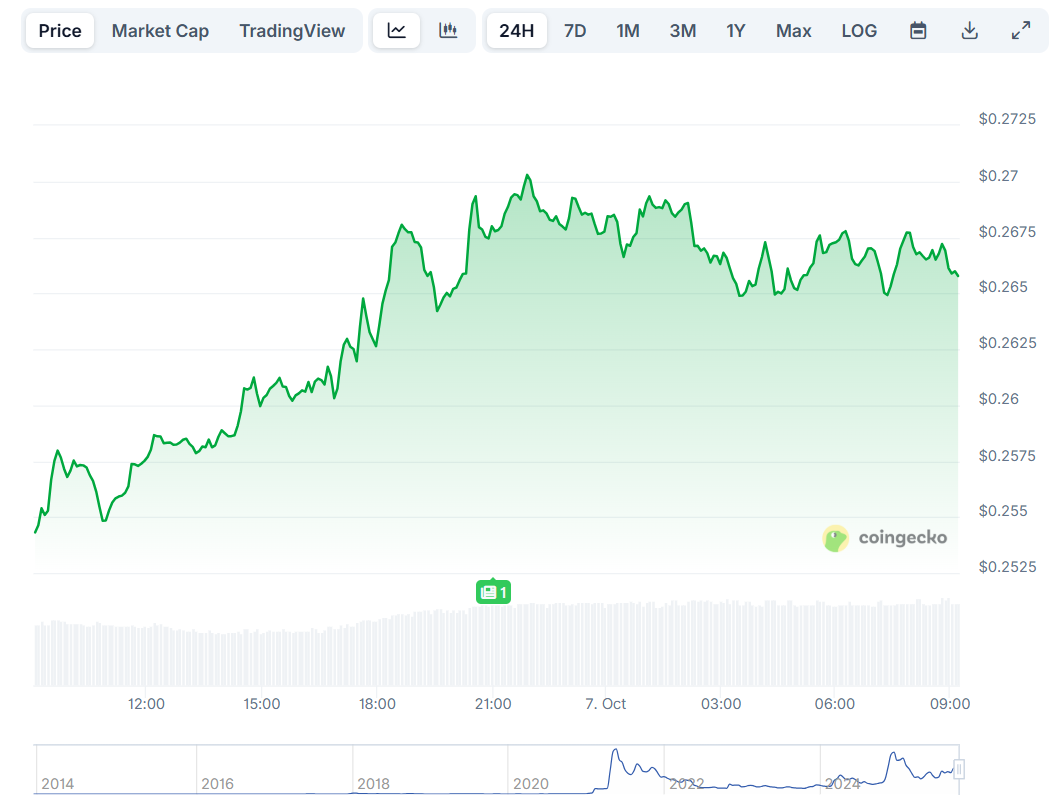
Task: Choose the 1Y time range
Action: tap(736, 31)
